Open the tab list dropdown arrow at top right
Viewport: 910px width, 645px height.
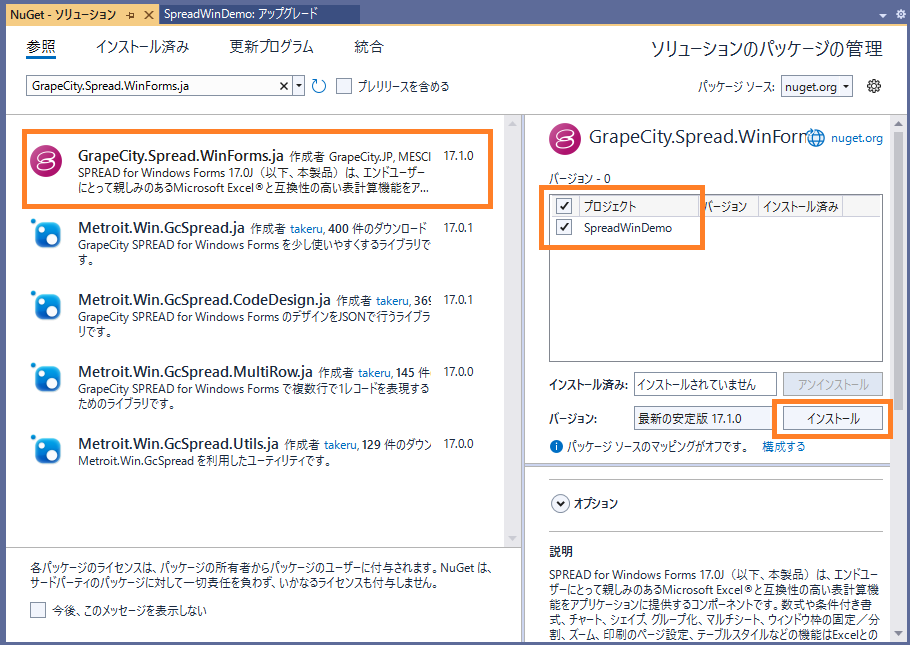[883, 16]
